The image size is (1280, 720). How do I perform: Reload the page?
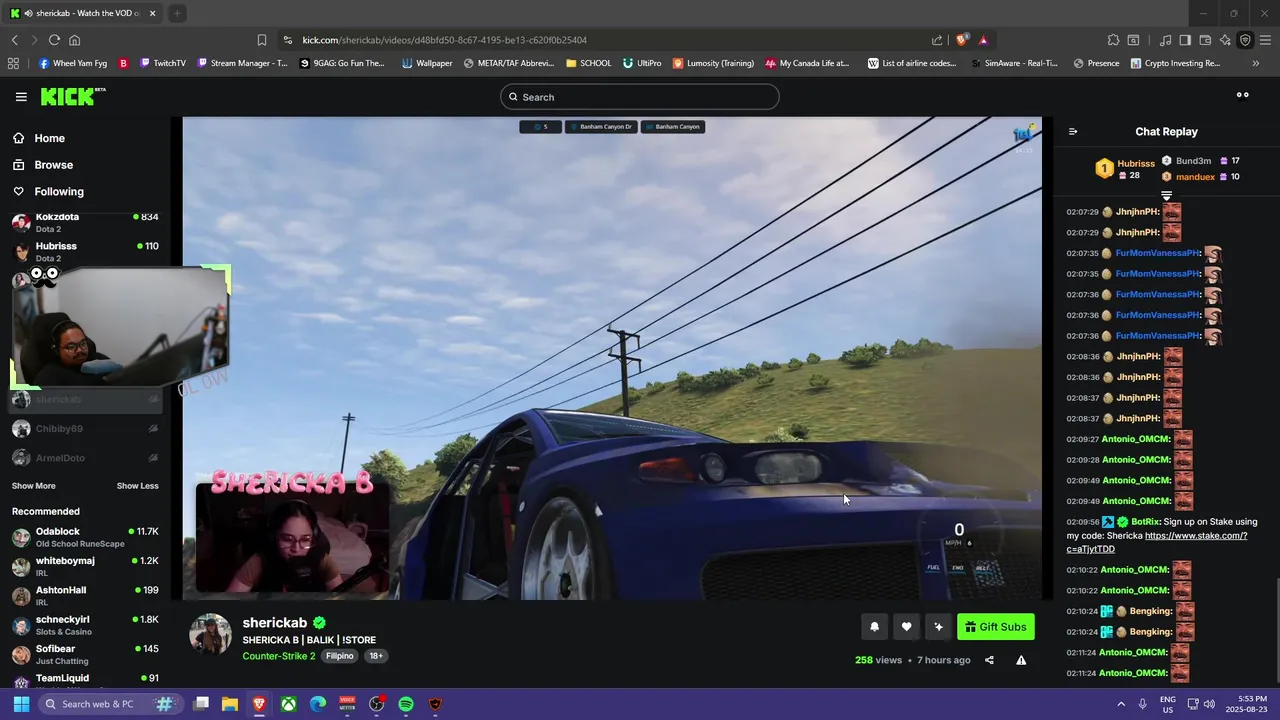pyautogui.click(x=54, y=40)
